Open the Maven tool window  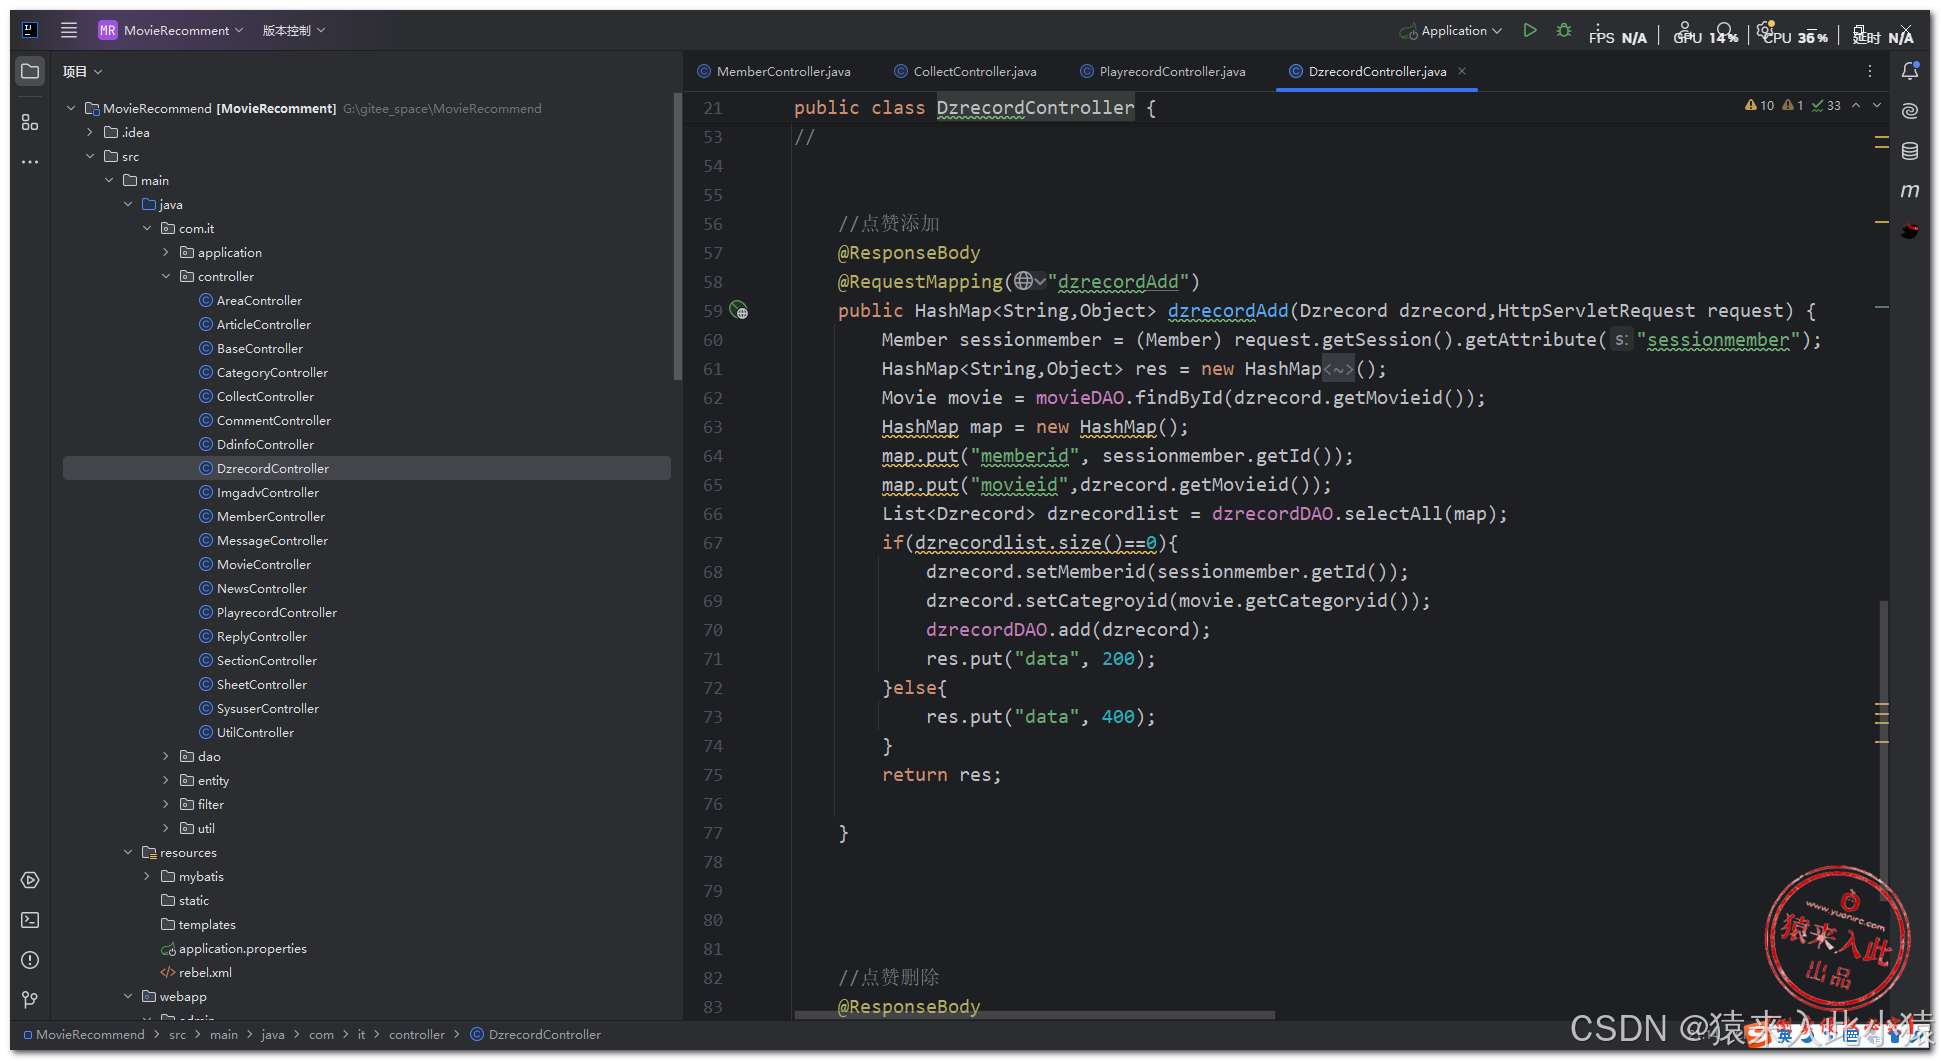click(x=1910, y=190)
